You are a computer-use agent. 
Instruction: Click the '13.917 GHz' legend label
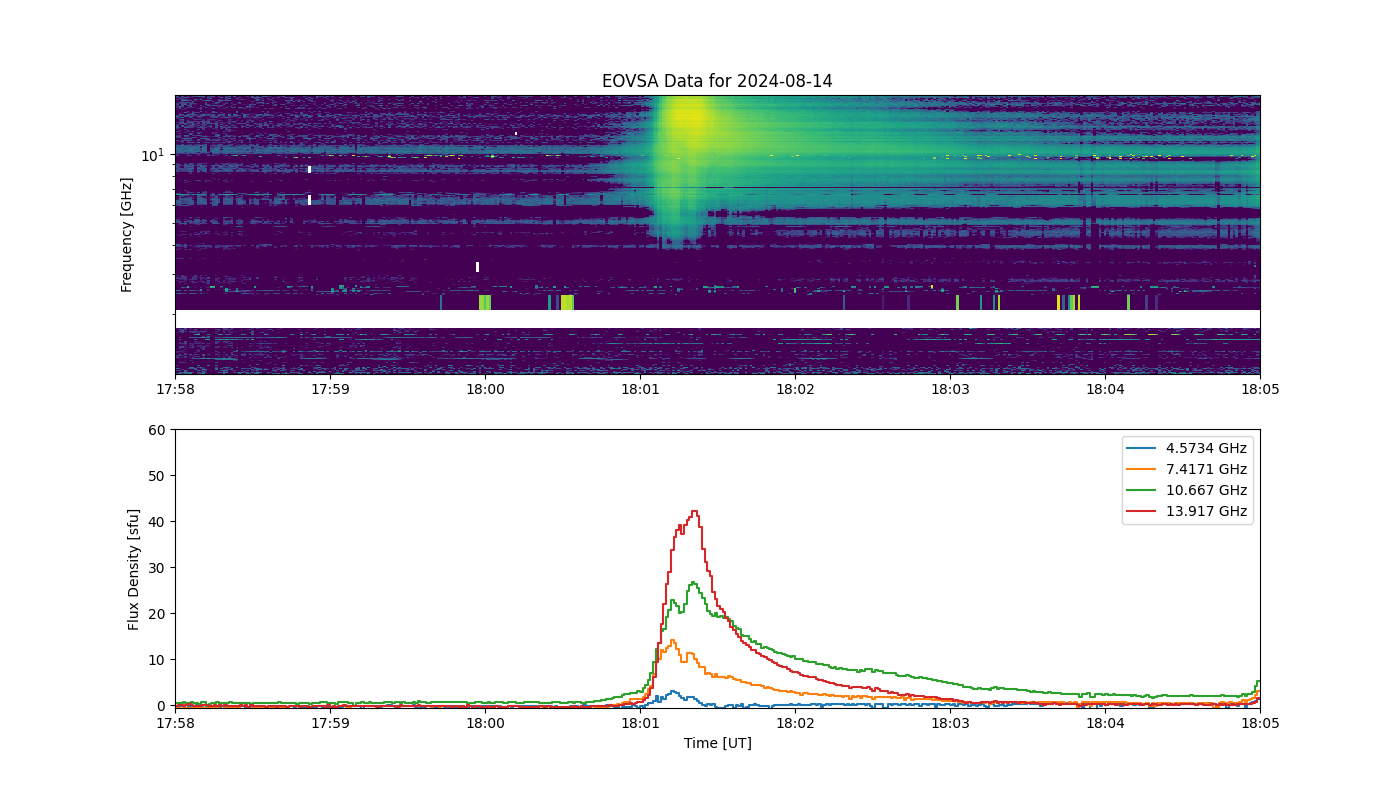tap(1206, 511)
